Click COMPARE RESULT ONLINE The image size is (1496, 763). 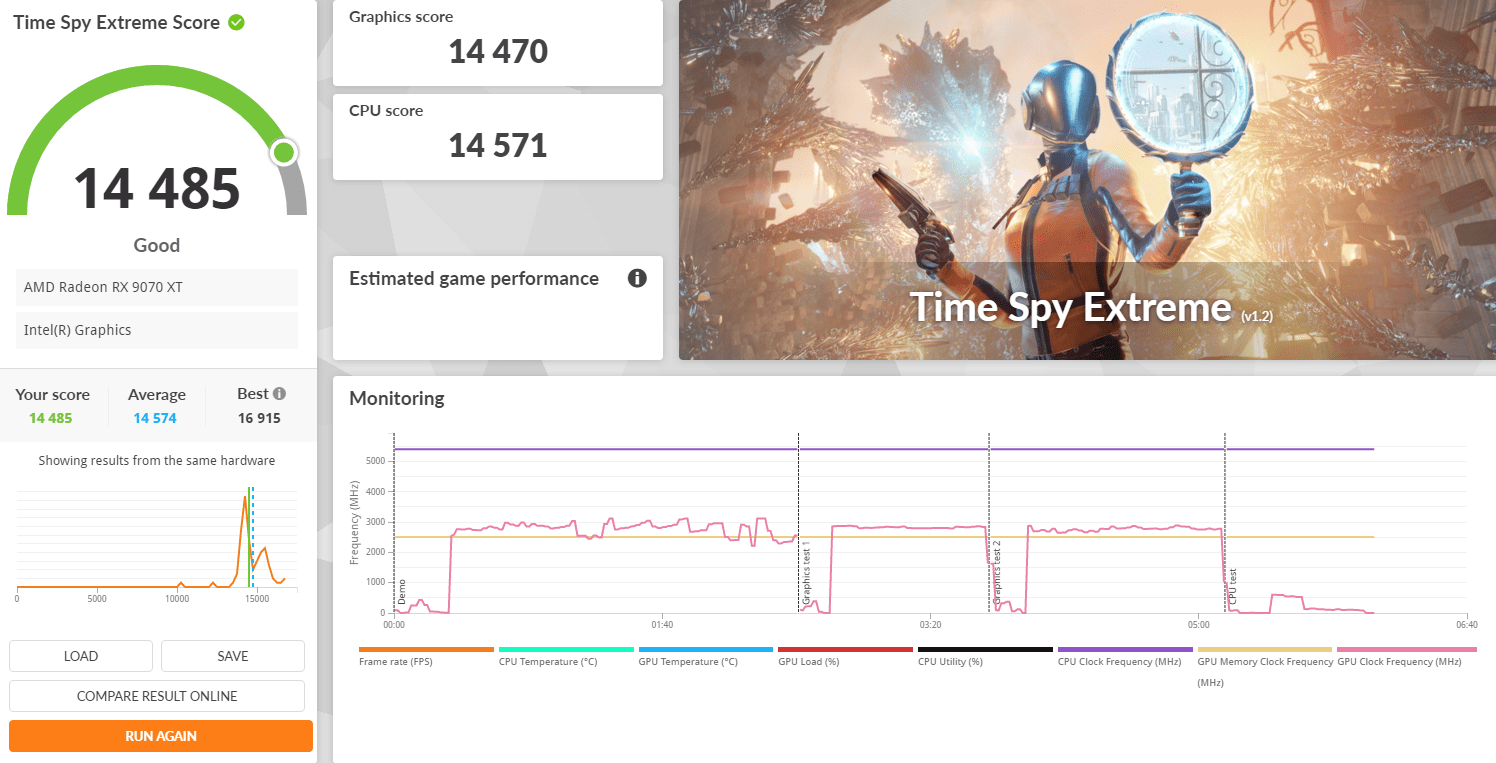pyautogui.click(x=157, y=696)
